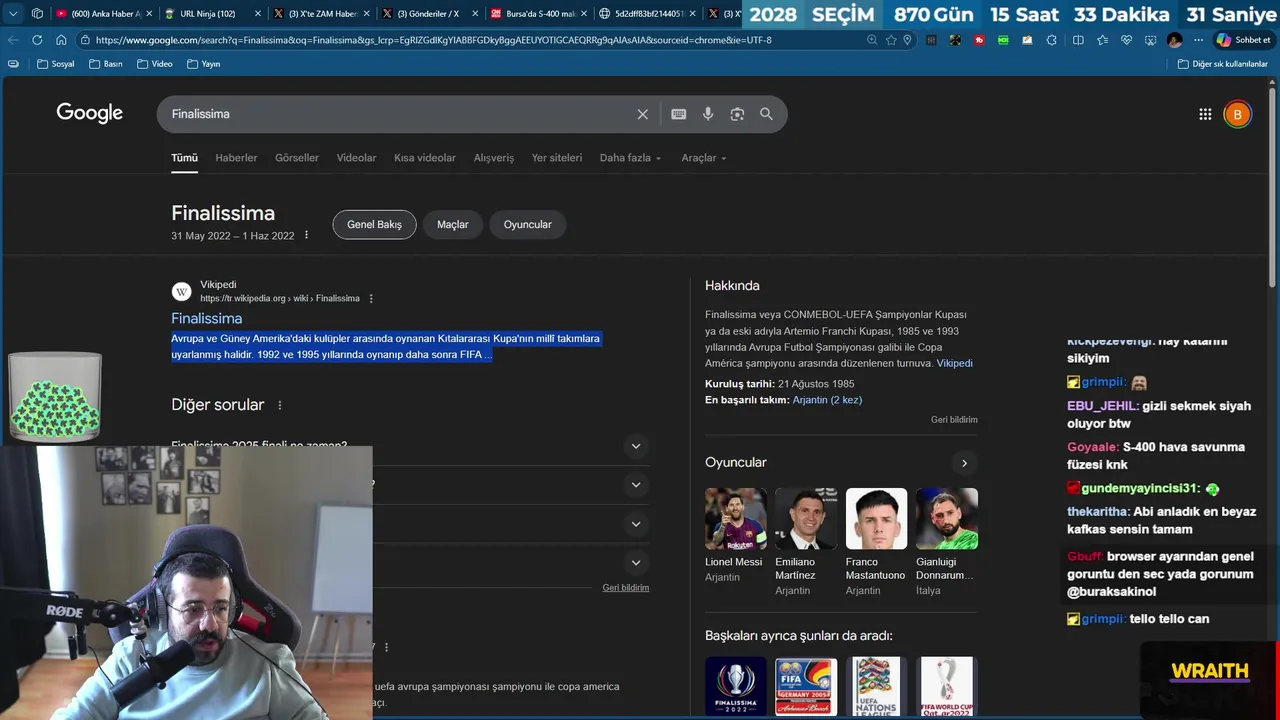Image resolution: width=1280 pixels, height=720 pixels.
Task: Click the Genel Bakış chip
Action: tap(374, 225)
